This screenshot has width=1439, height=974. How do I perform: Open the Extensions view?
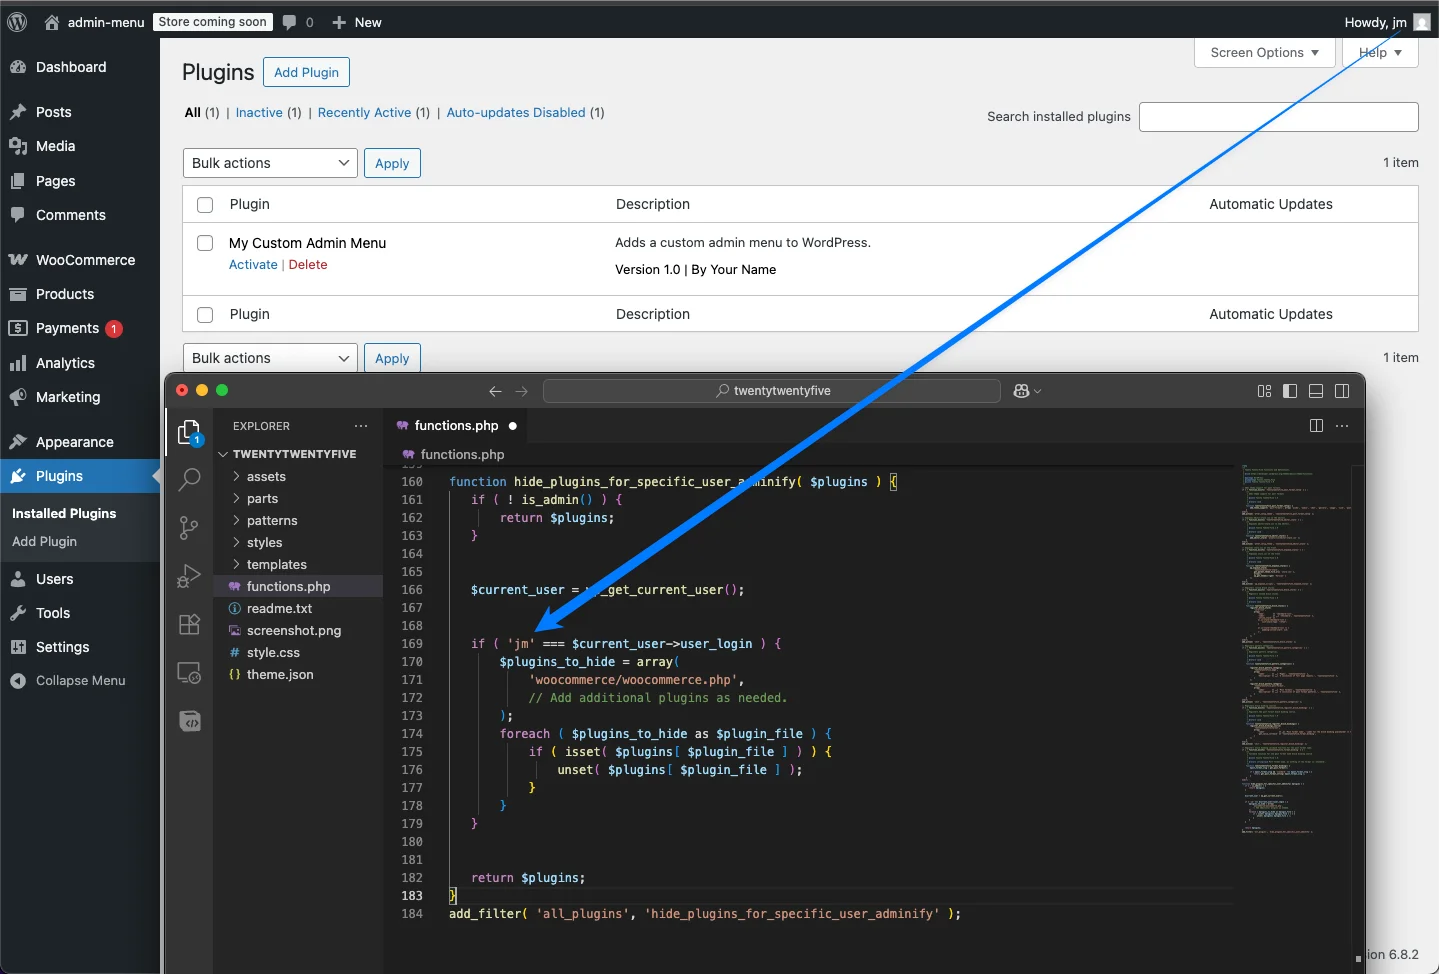tap(189, 624)
